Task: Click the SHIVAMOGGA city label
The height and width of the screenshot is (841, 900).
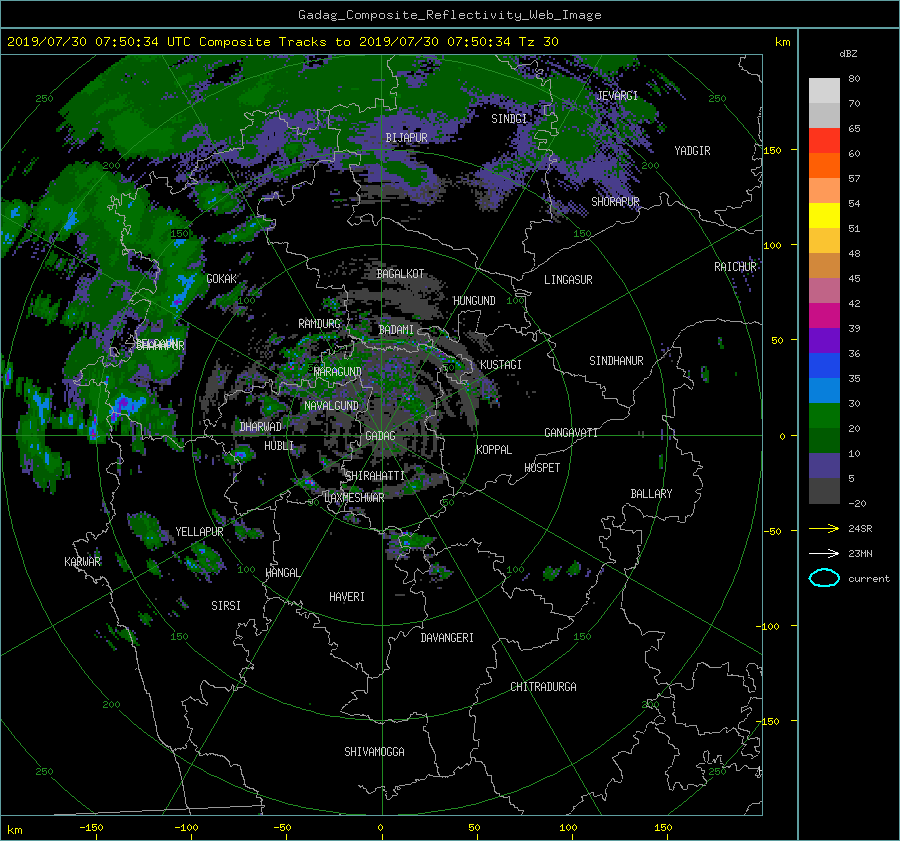Action: click(374, 752)
